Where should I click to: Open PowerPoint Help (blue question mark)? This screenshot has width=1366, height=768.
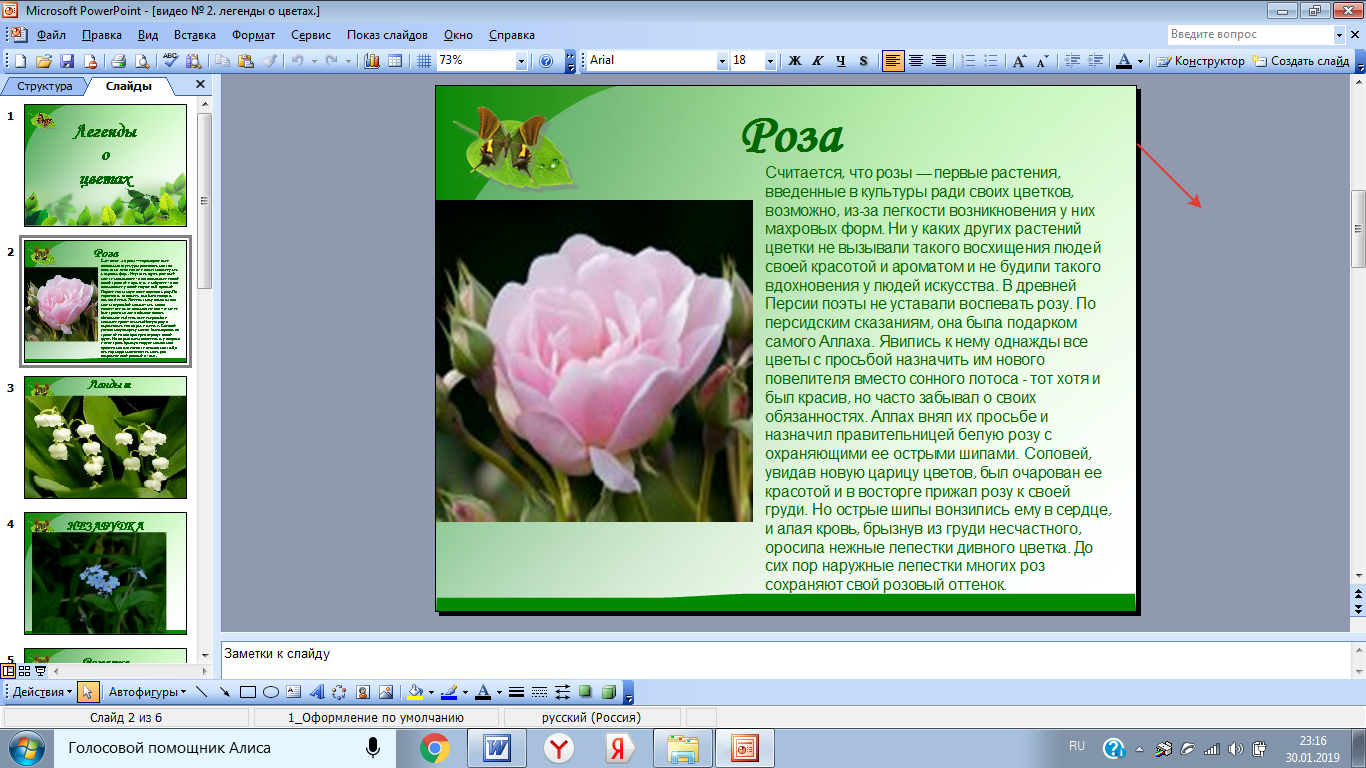tap(546, 61)
